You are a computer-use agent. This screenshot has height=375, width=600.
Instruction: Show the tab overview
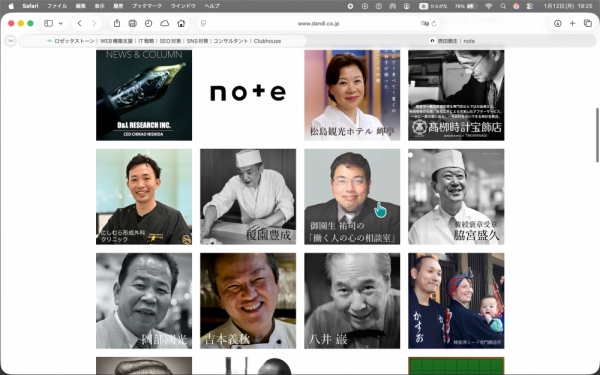pos(588,23)
